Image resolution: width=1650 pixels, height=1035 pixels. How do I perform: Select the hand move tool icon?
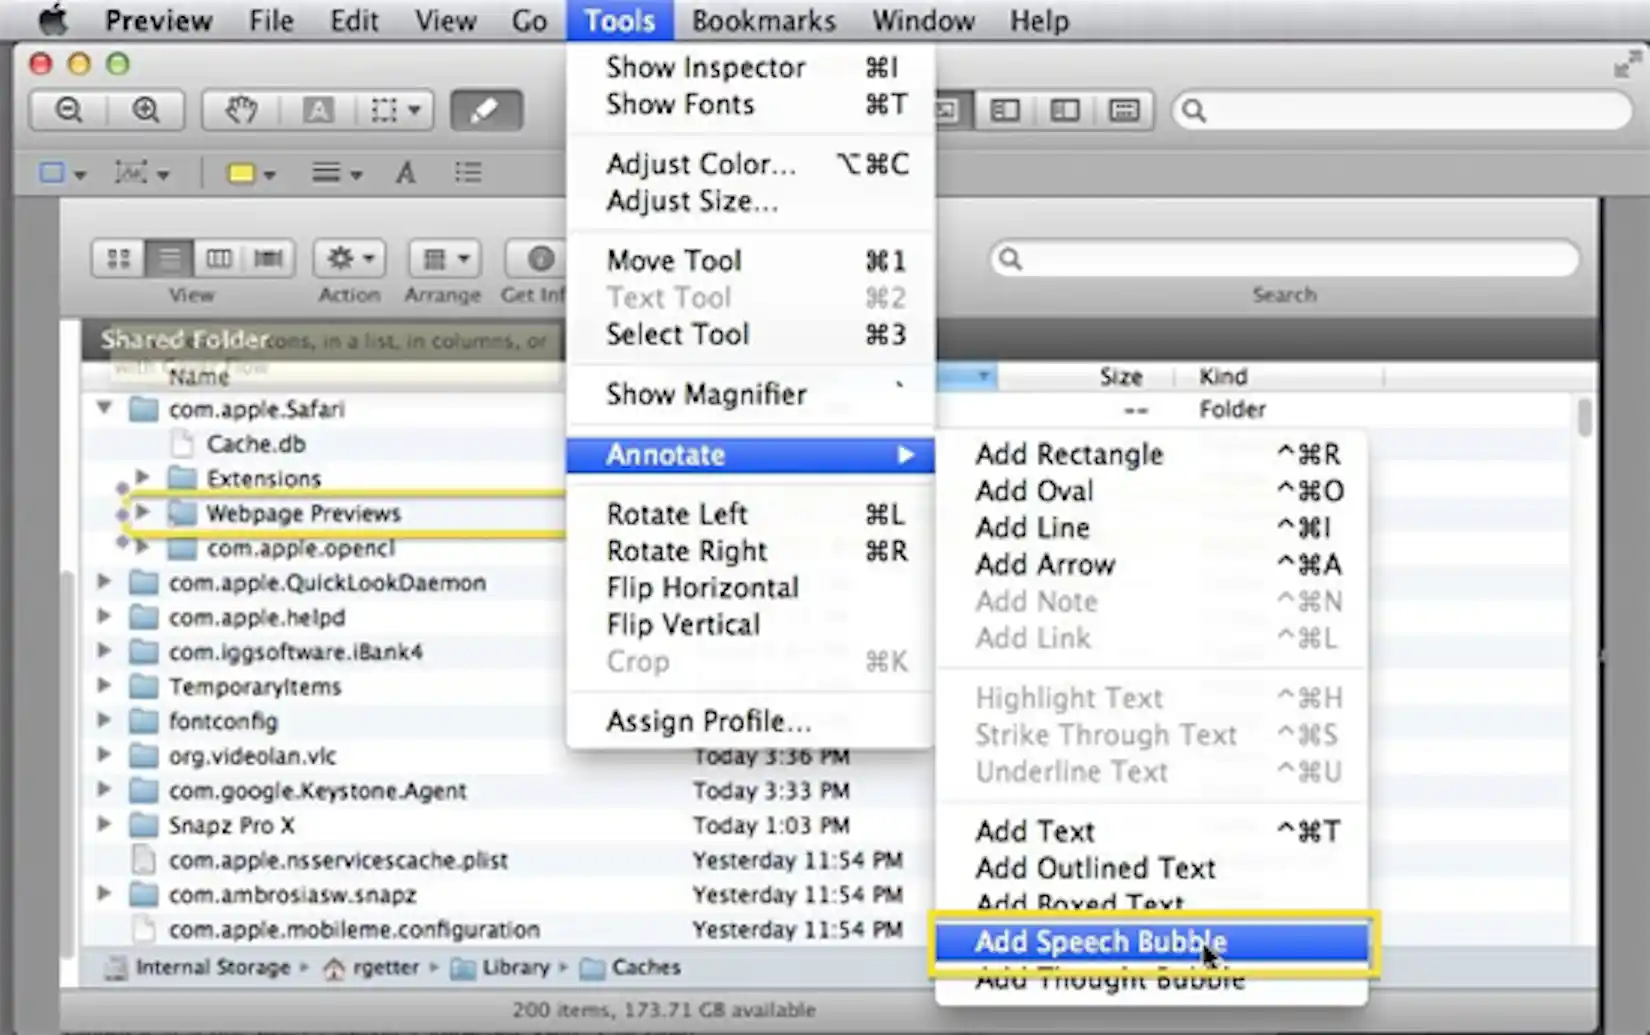coord(239,110)
